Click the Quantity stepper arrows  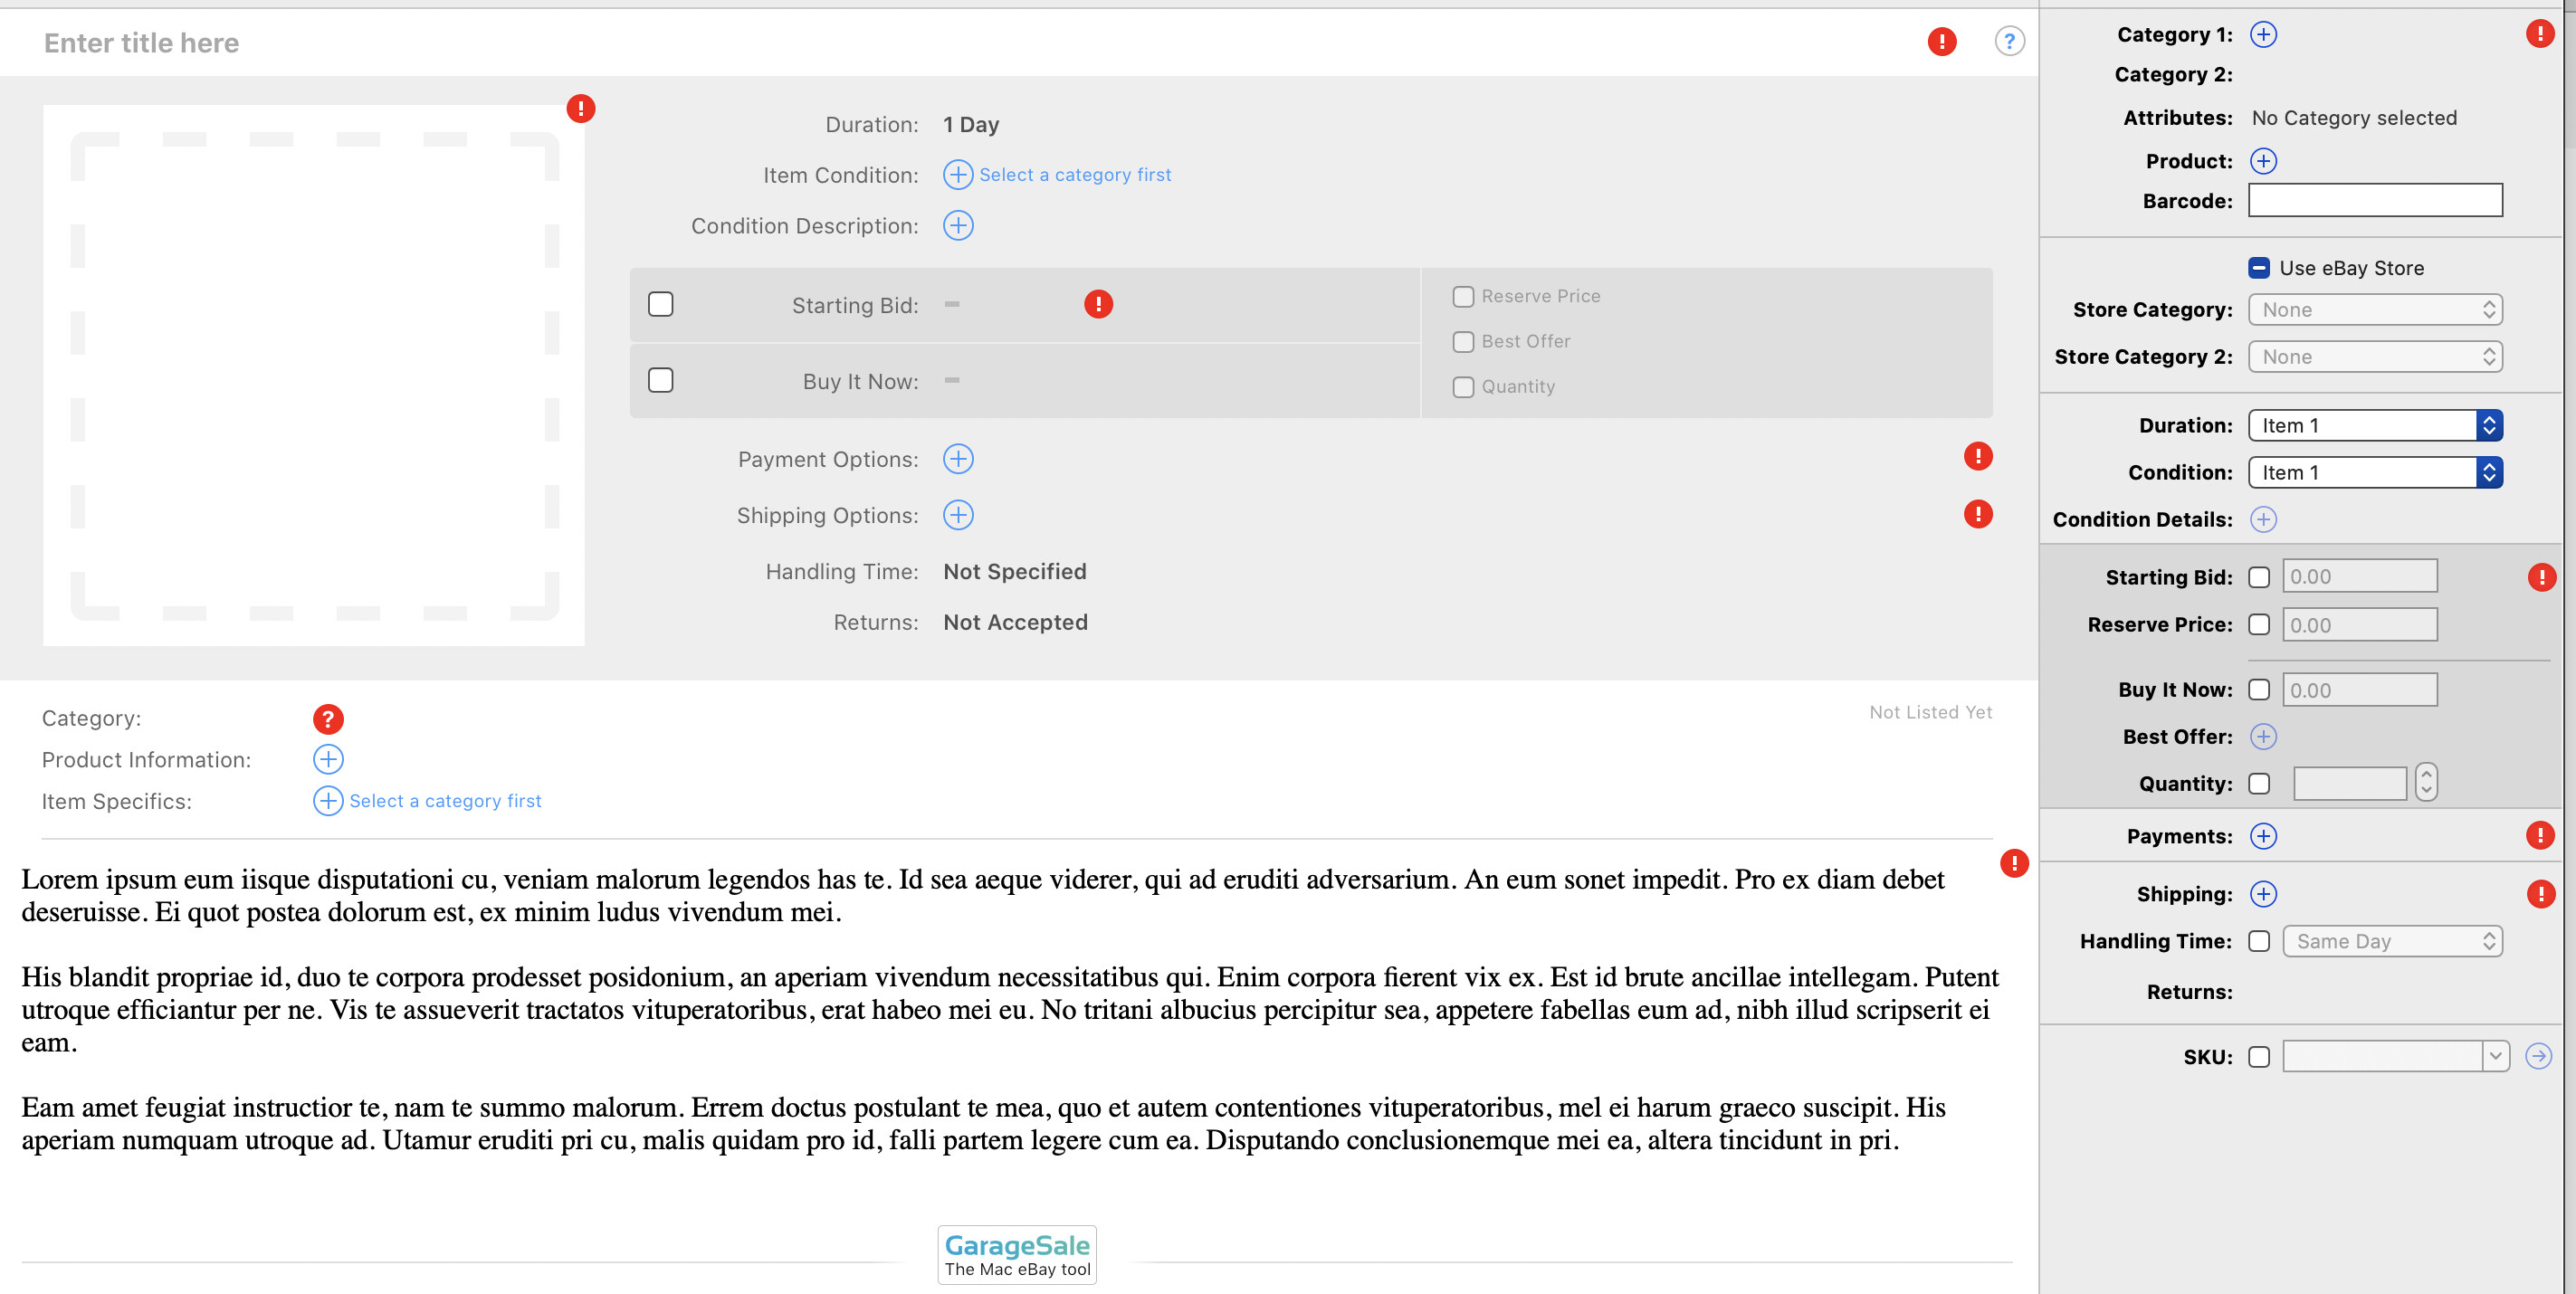2425,782
